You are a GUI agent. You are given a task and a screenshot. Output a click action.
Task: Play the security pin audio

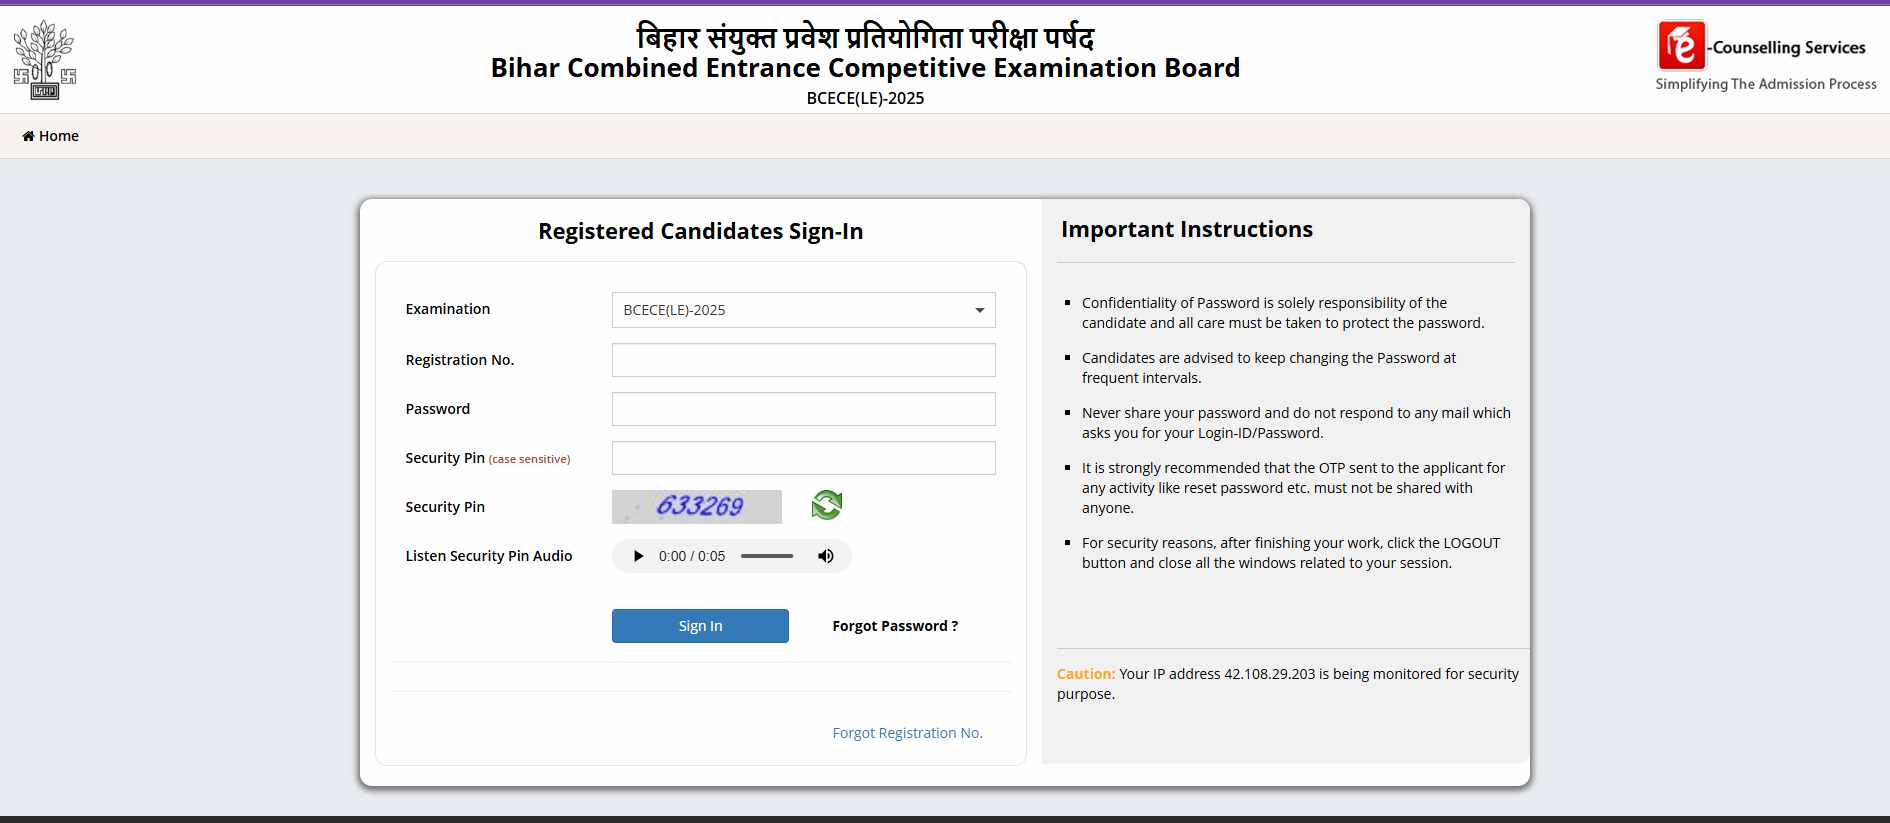tap(638, 556)
